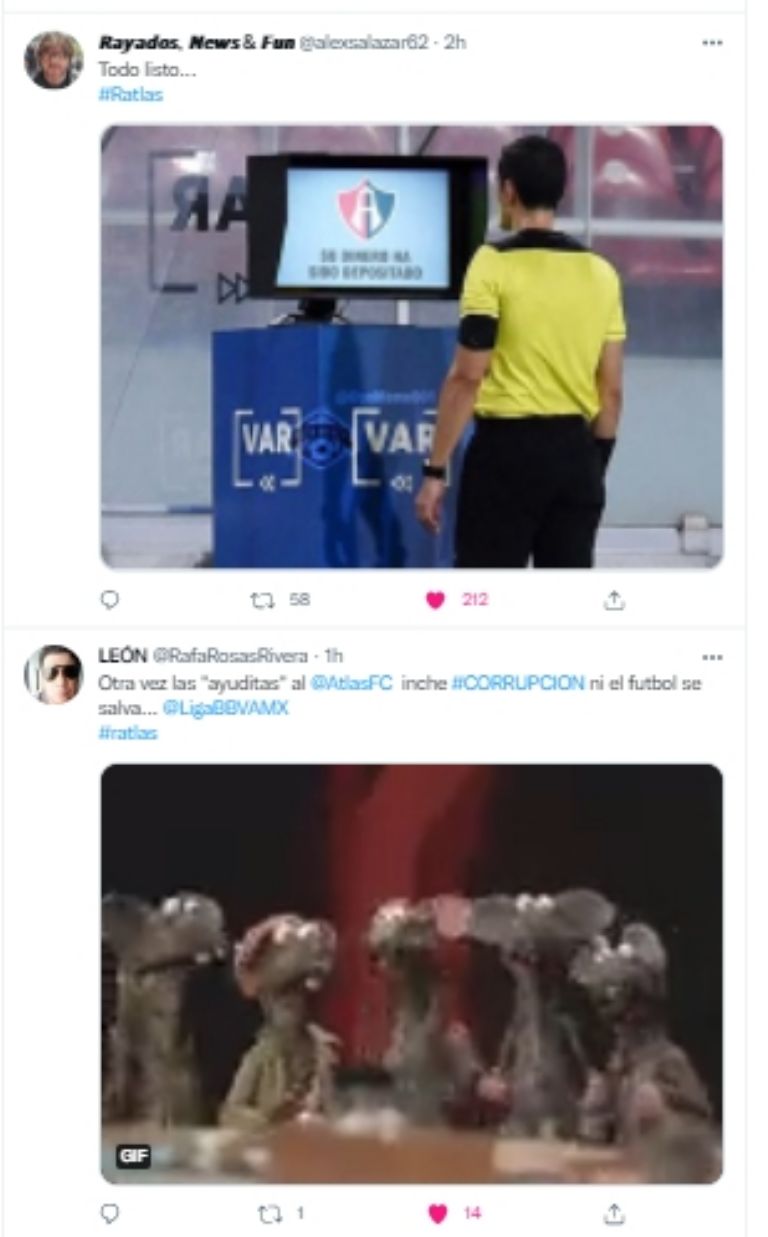768x1237 pixels.
Task: Open more options on the Rayados tweet
Action: (x=712, y=43)
